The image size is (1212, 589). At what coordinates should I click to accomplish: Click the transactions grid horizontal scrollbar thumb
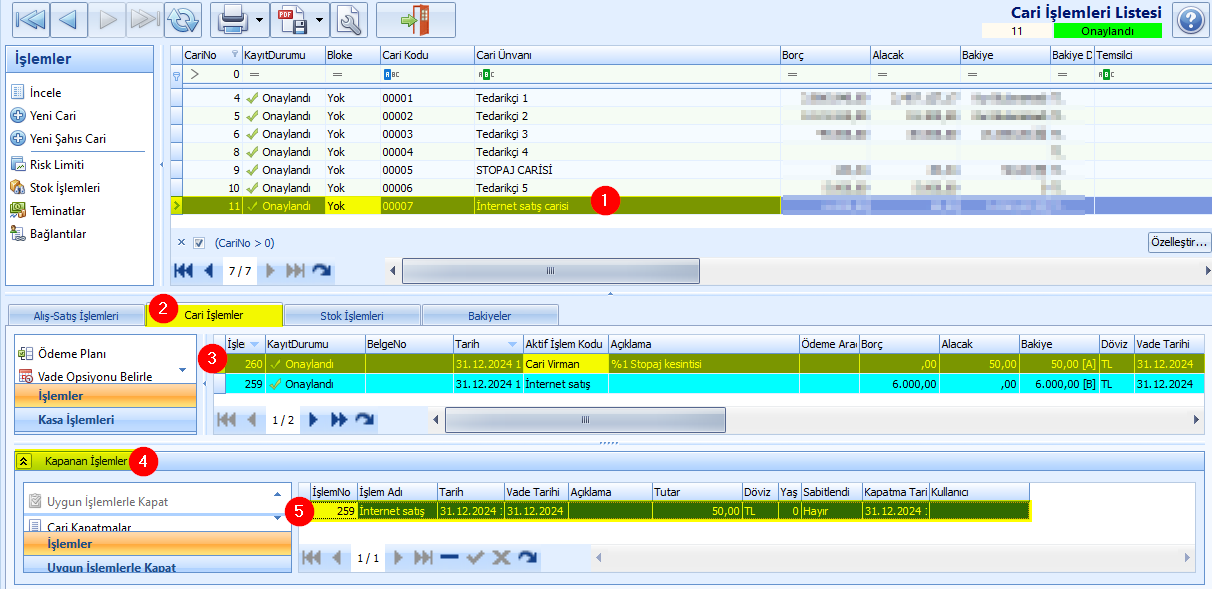click(x=586, y=420)
